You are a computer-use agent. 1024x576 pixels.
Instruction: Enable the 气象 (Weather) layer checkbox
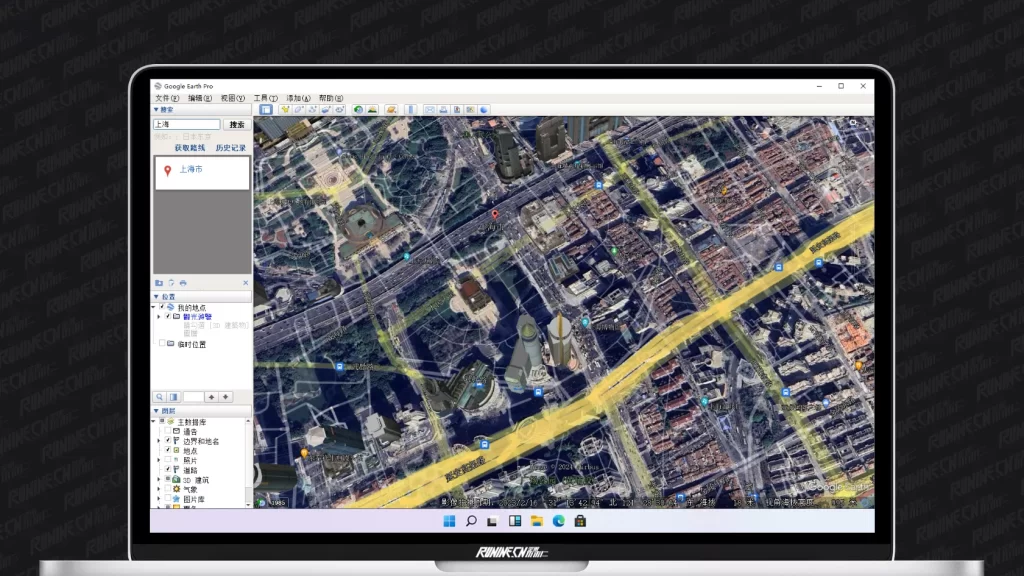(x=168, y=490)
